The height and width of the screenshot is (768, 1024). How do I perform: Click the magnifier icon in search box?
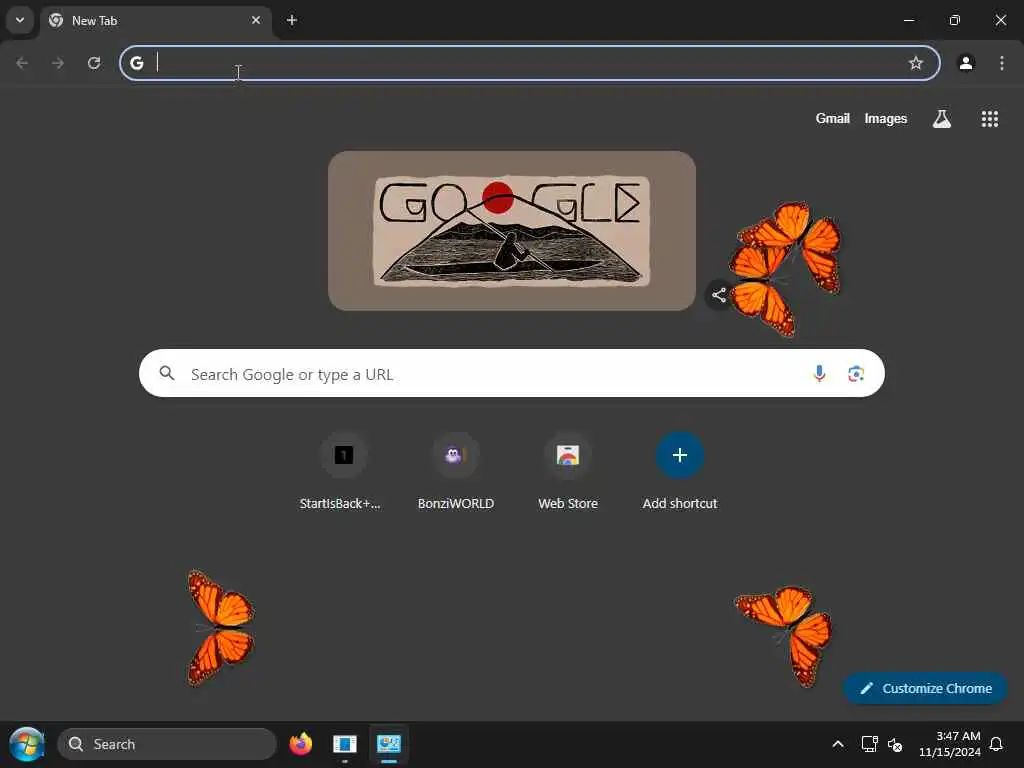point(167,373)
